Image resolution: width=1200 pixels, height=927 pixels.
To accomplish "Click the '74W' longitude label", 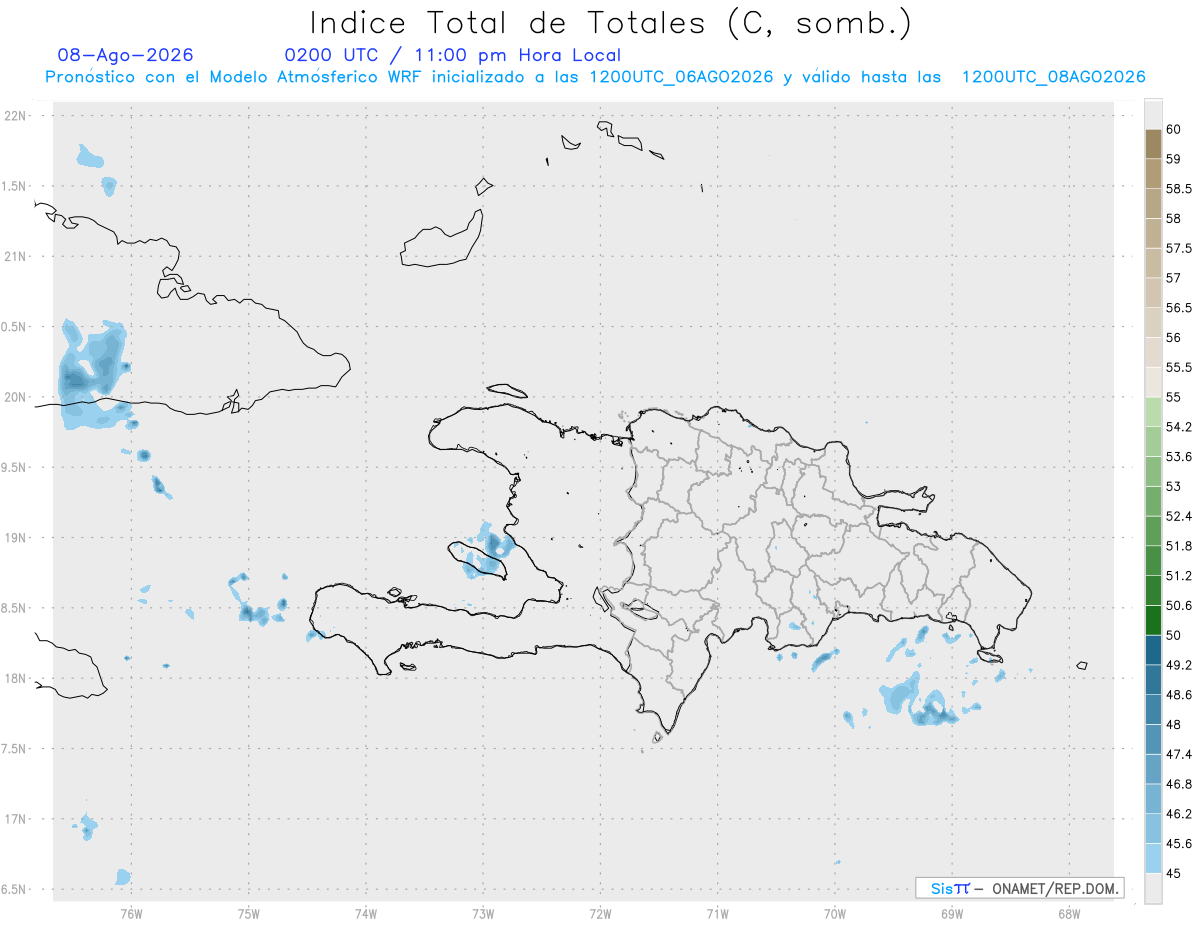I will (x=366, y=913).
